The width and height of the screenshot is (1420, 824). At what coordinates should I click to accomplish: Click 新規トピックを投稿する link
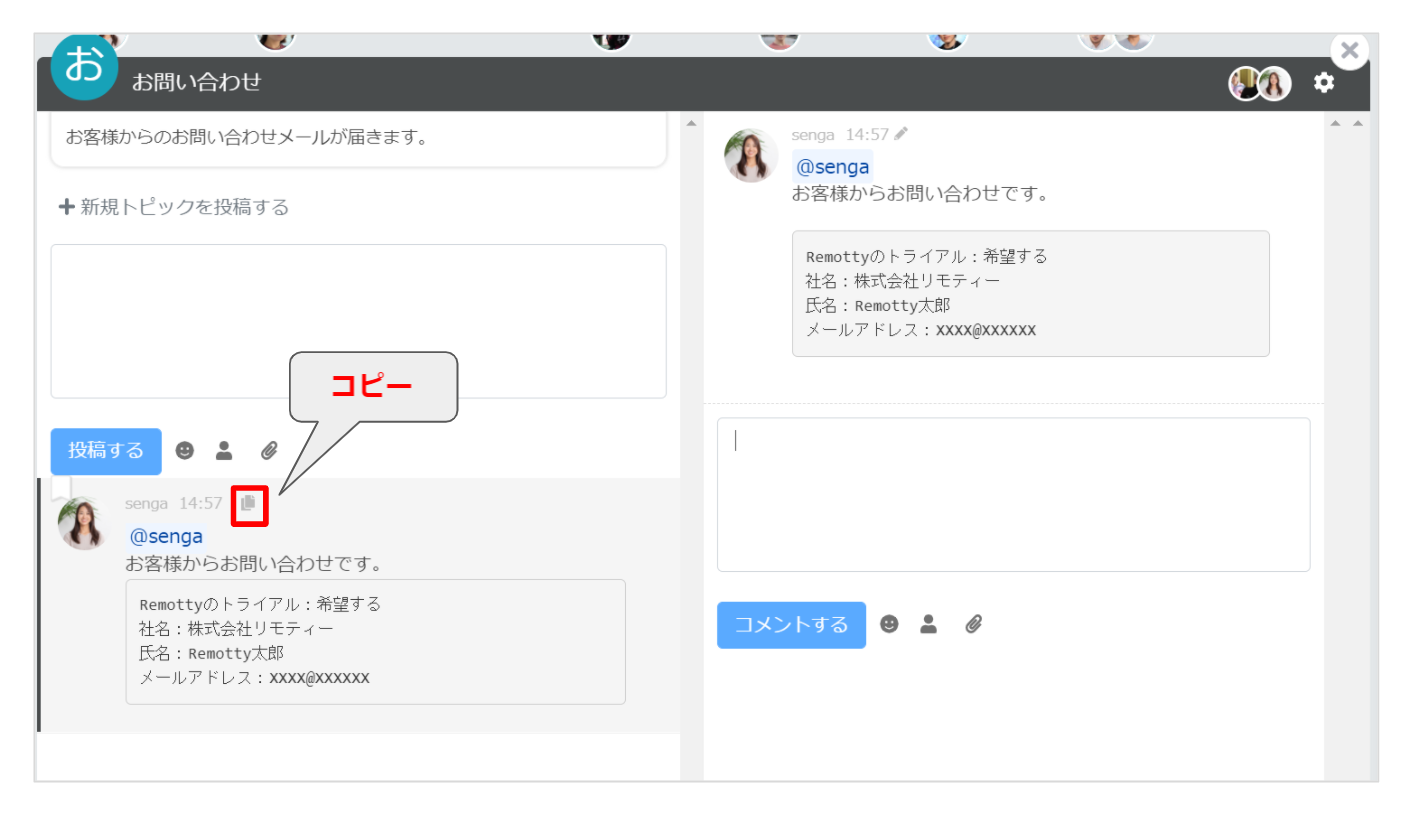[x=174, y=207]
